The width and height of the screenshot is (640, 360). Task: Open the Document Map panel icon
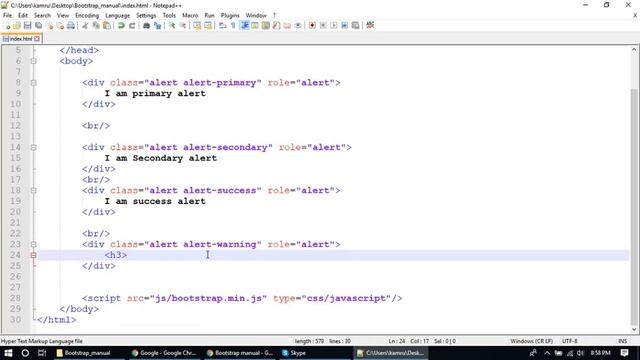coord(266,25)
